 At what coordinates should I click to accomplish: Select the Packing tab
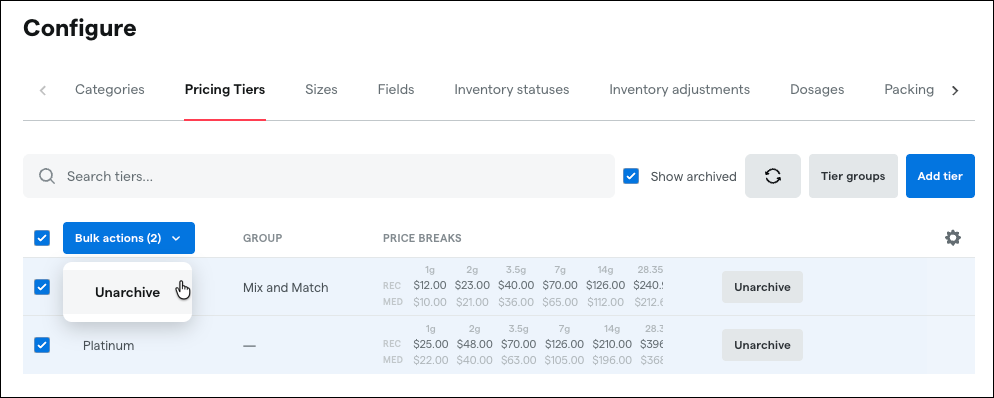coord(909,89)
